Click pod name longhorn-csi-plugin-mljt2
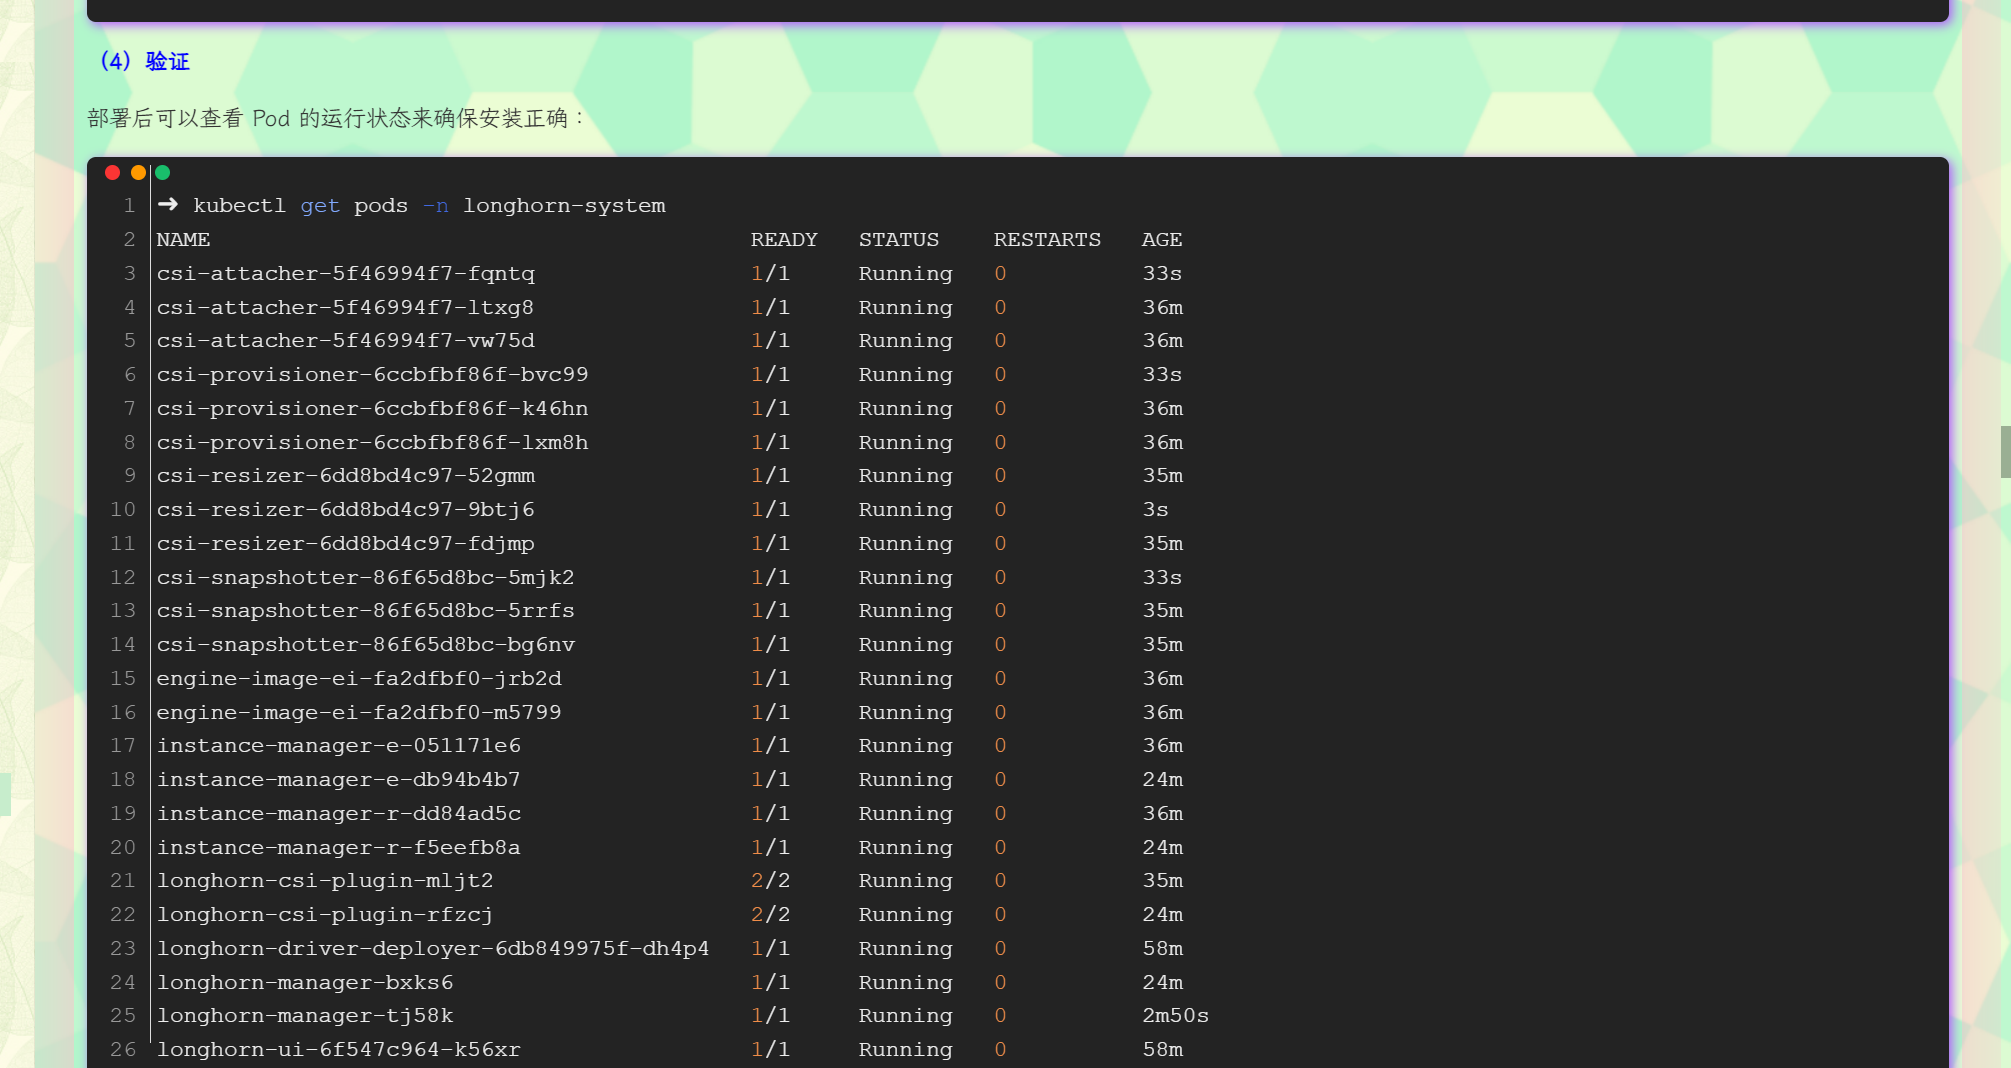The image size is (2011, 1068). [x=325, y=881]
